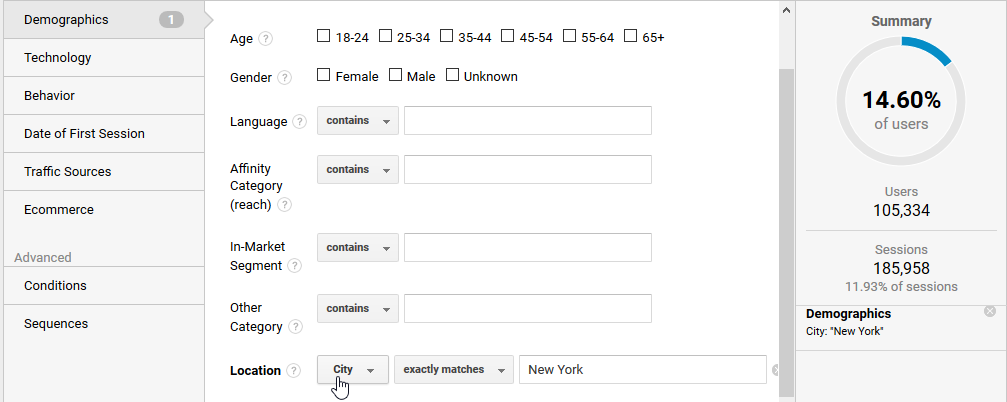Click Affinity Category help icon
Image resolution: width=1007 pixels, height=402 pixels.
click(x=285, y=205)
